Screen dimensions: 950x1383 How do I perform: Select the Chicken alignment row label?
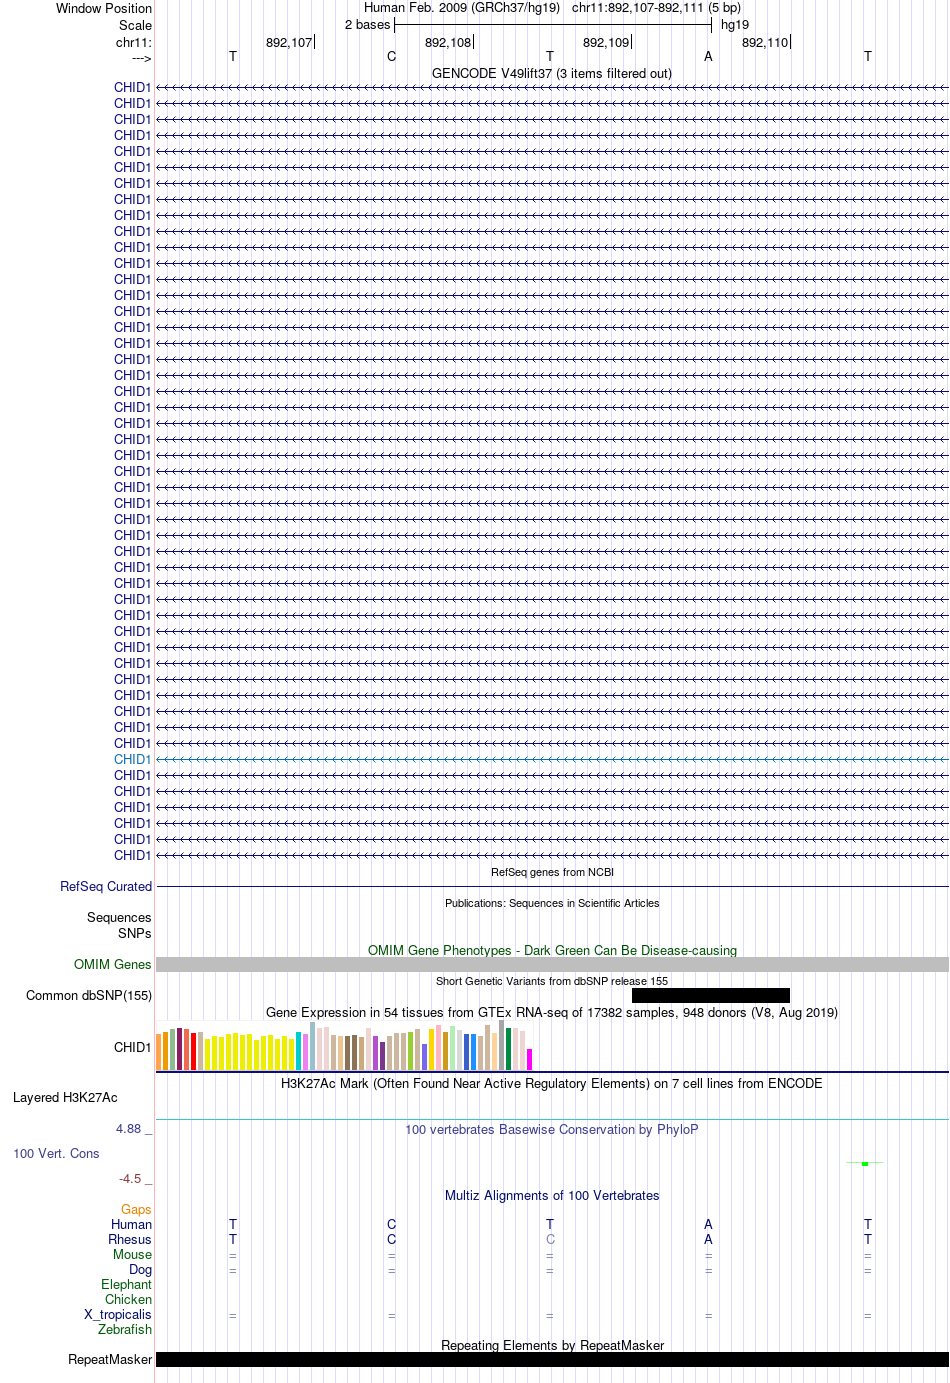pos(128,1299)
